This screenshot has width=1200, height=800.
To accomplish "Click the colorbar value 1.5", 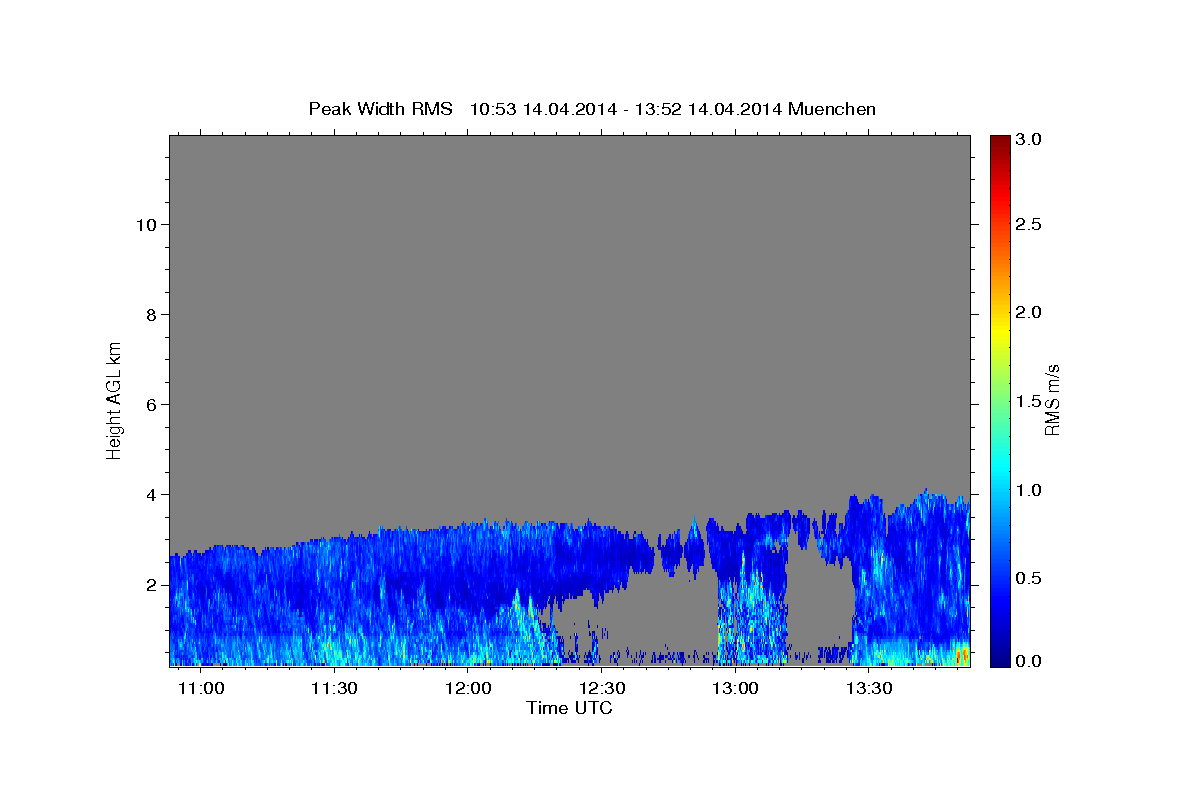I will point(1029,402).
